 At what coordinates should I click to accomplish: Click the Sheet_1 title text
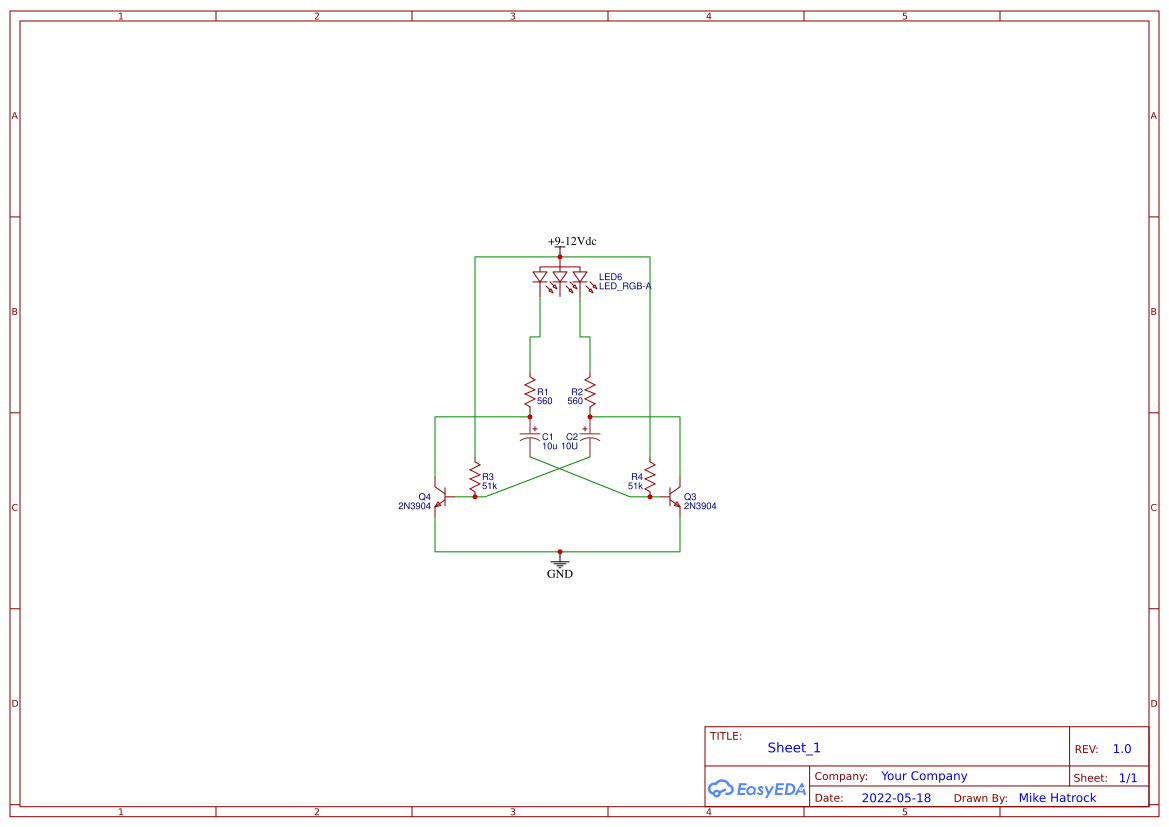pos(793,748)
